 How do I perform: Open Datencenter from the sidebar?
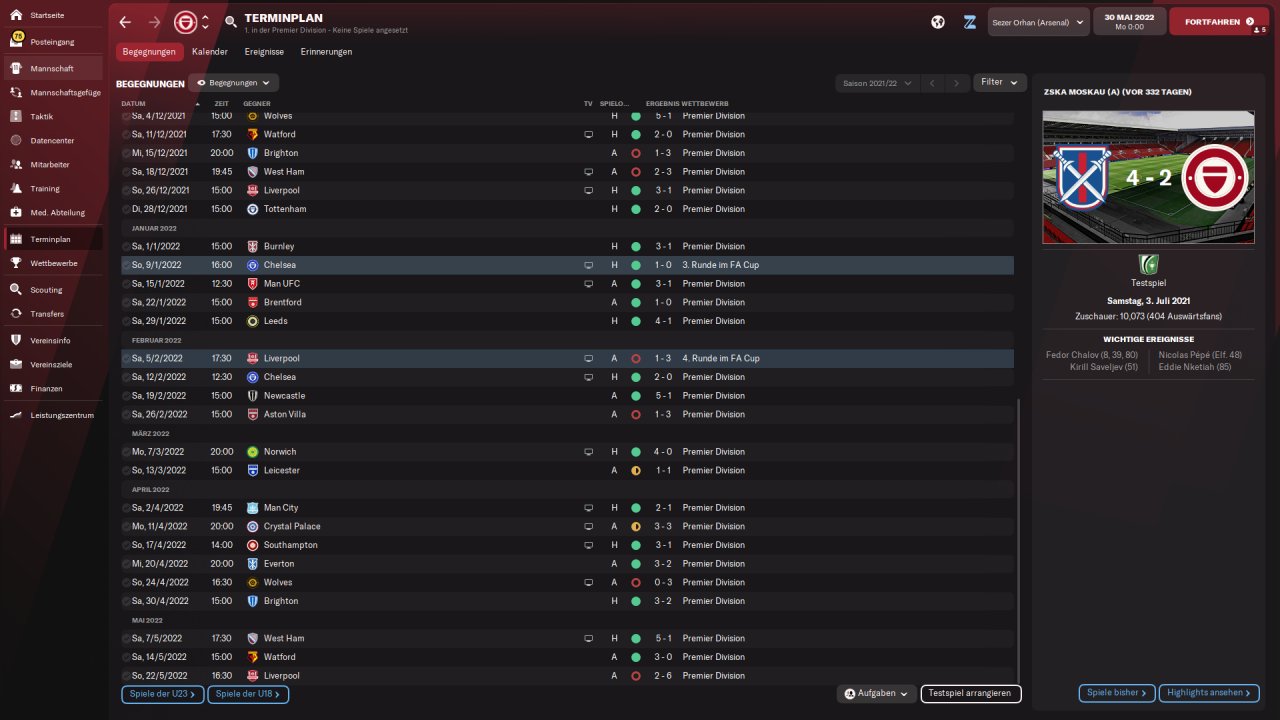(x=16, y=140)
